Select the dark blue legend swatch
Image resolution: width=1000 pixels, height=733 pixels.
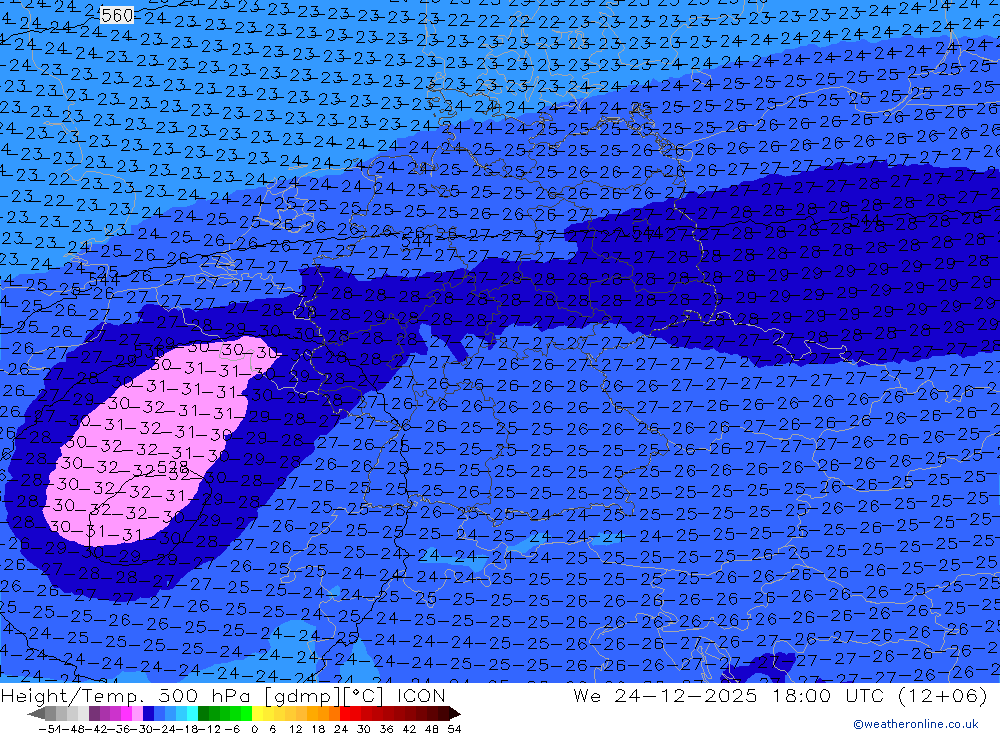point(148,713)
